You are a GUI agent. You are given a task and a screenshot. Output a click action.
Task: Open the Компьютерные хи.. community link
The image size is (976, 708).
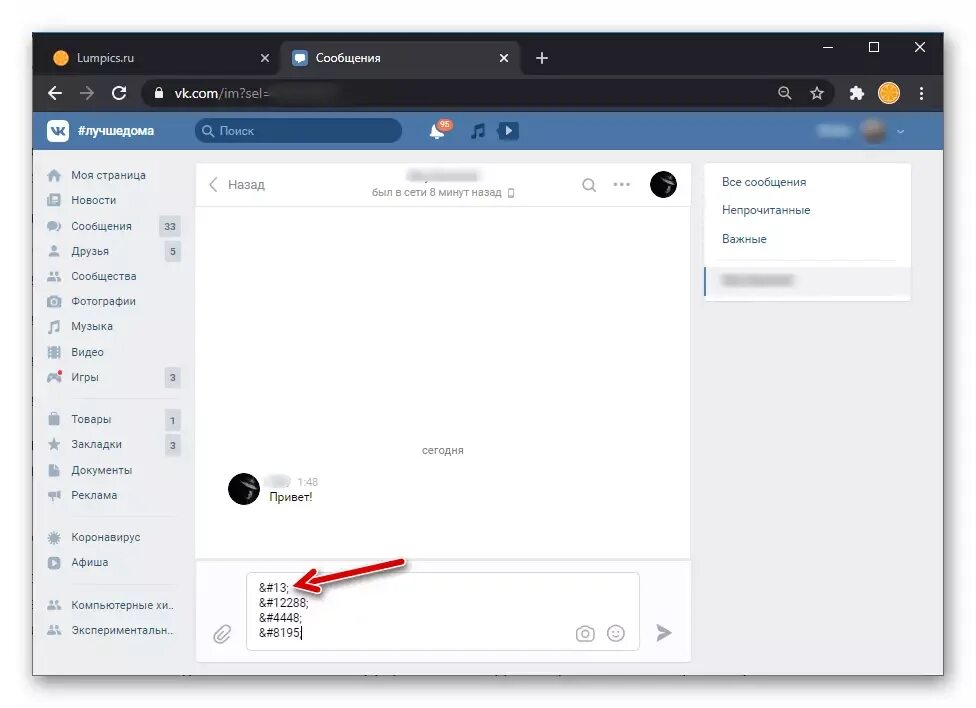point(123,605)
